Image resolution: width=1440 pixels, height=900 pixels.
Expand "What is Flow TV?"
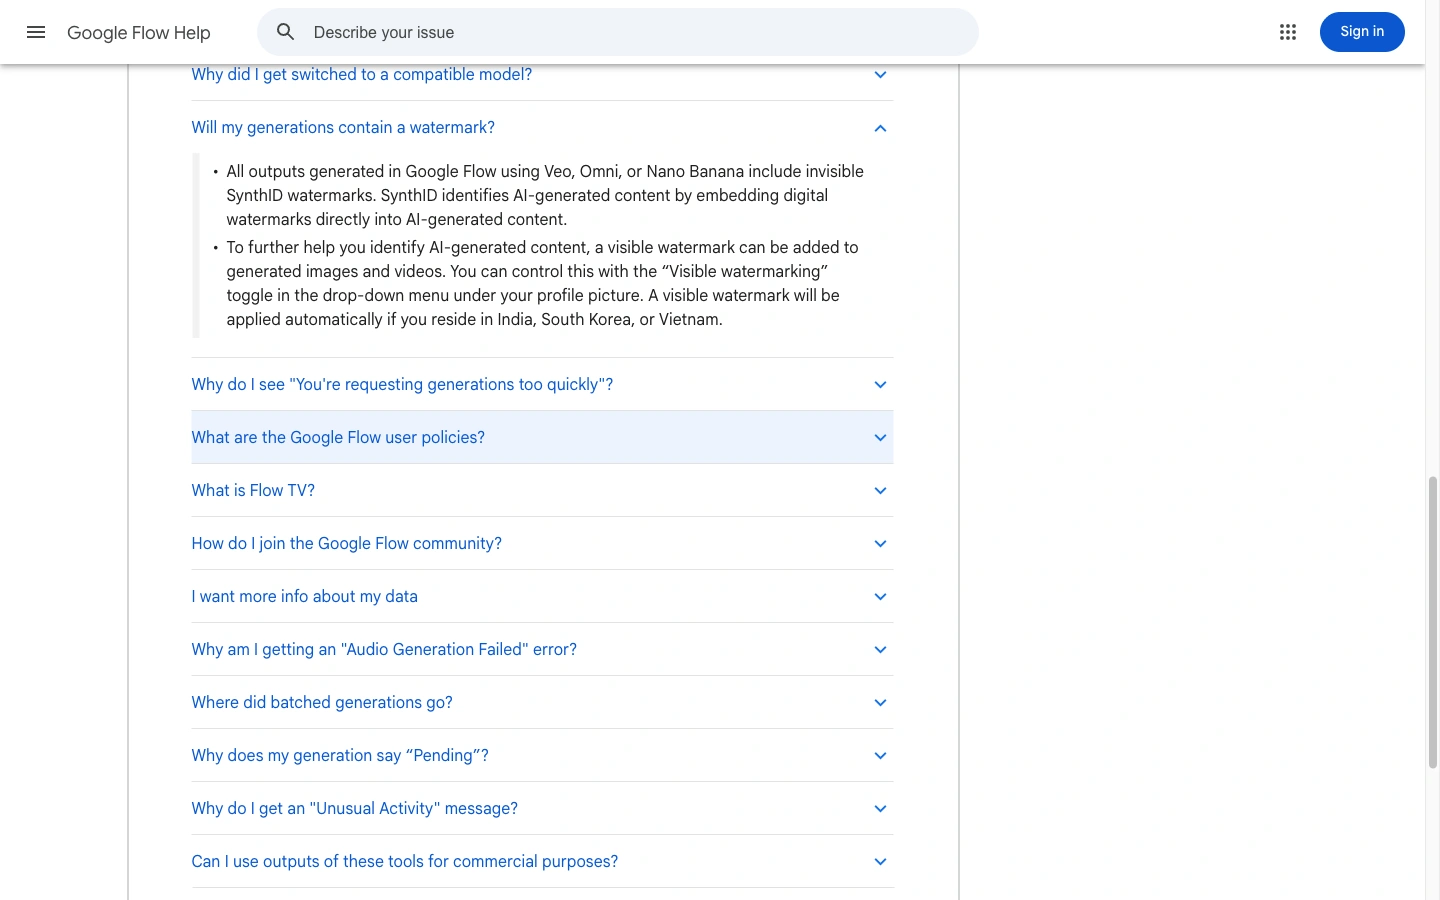542,491
